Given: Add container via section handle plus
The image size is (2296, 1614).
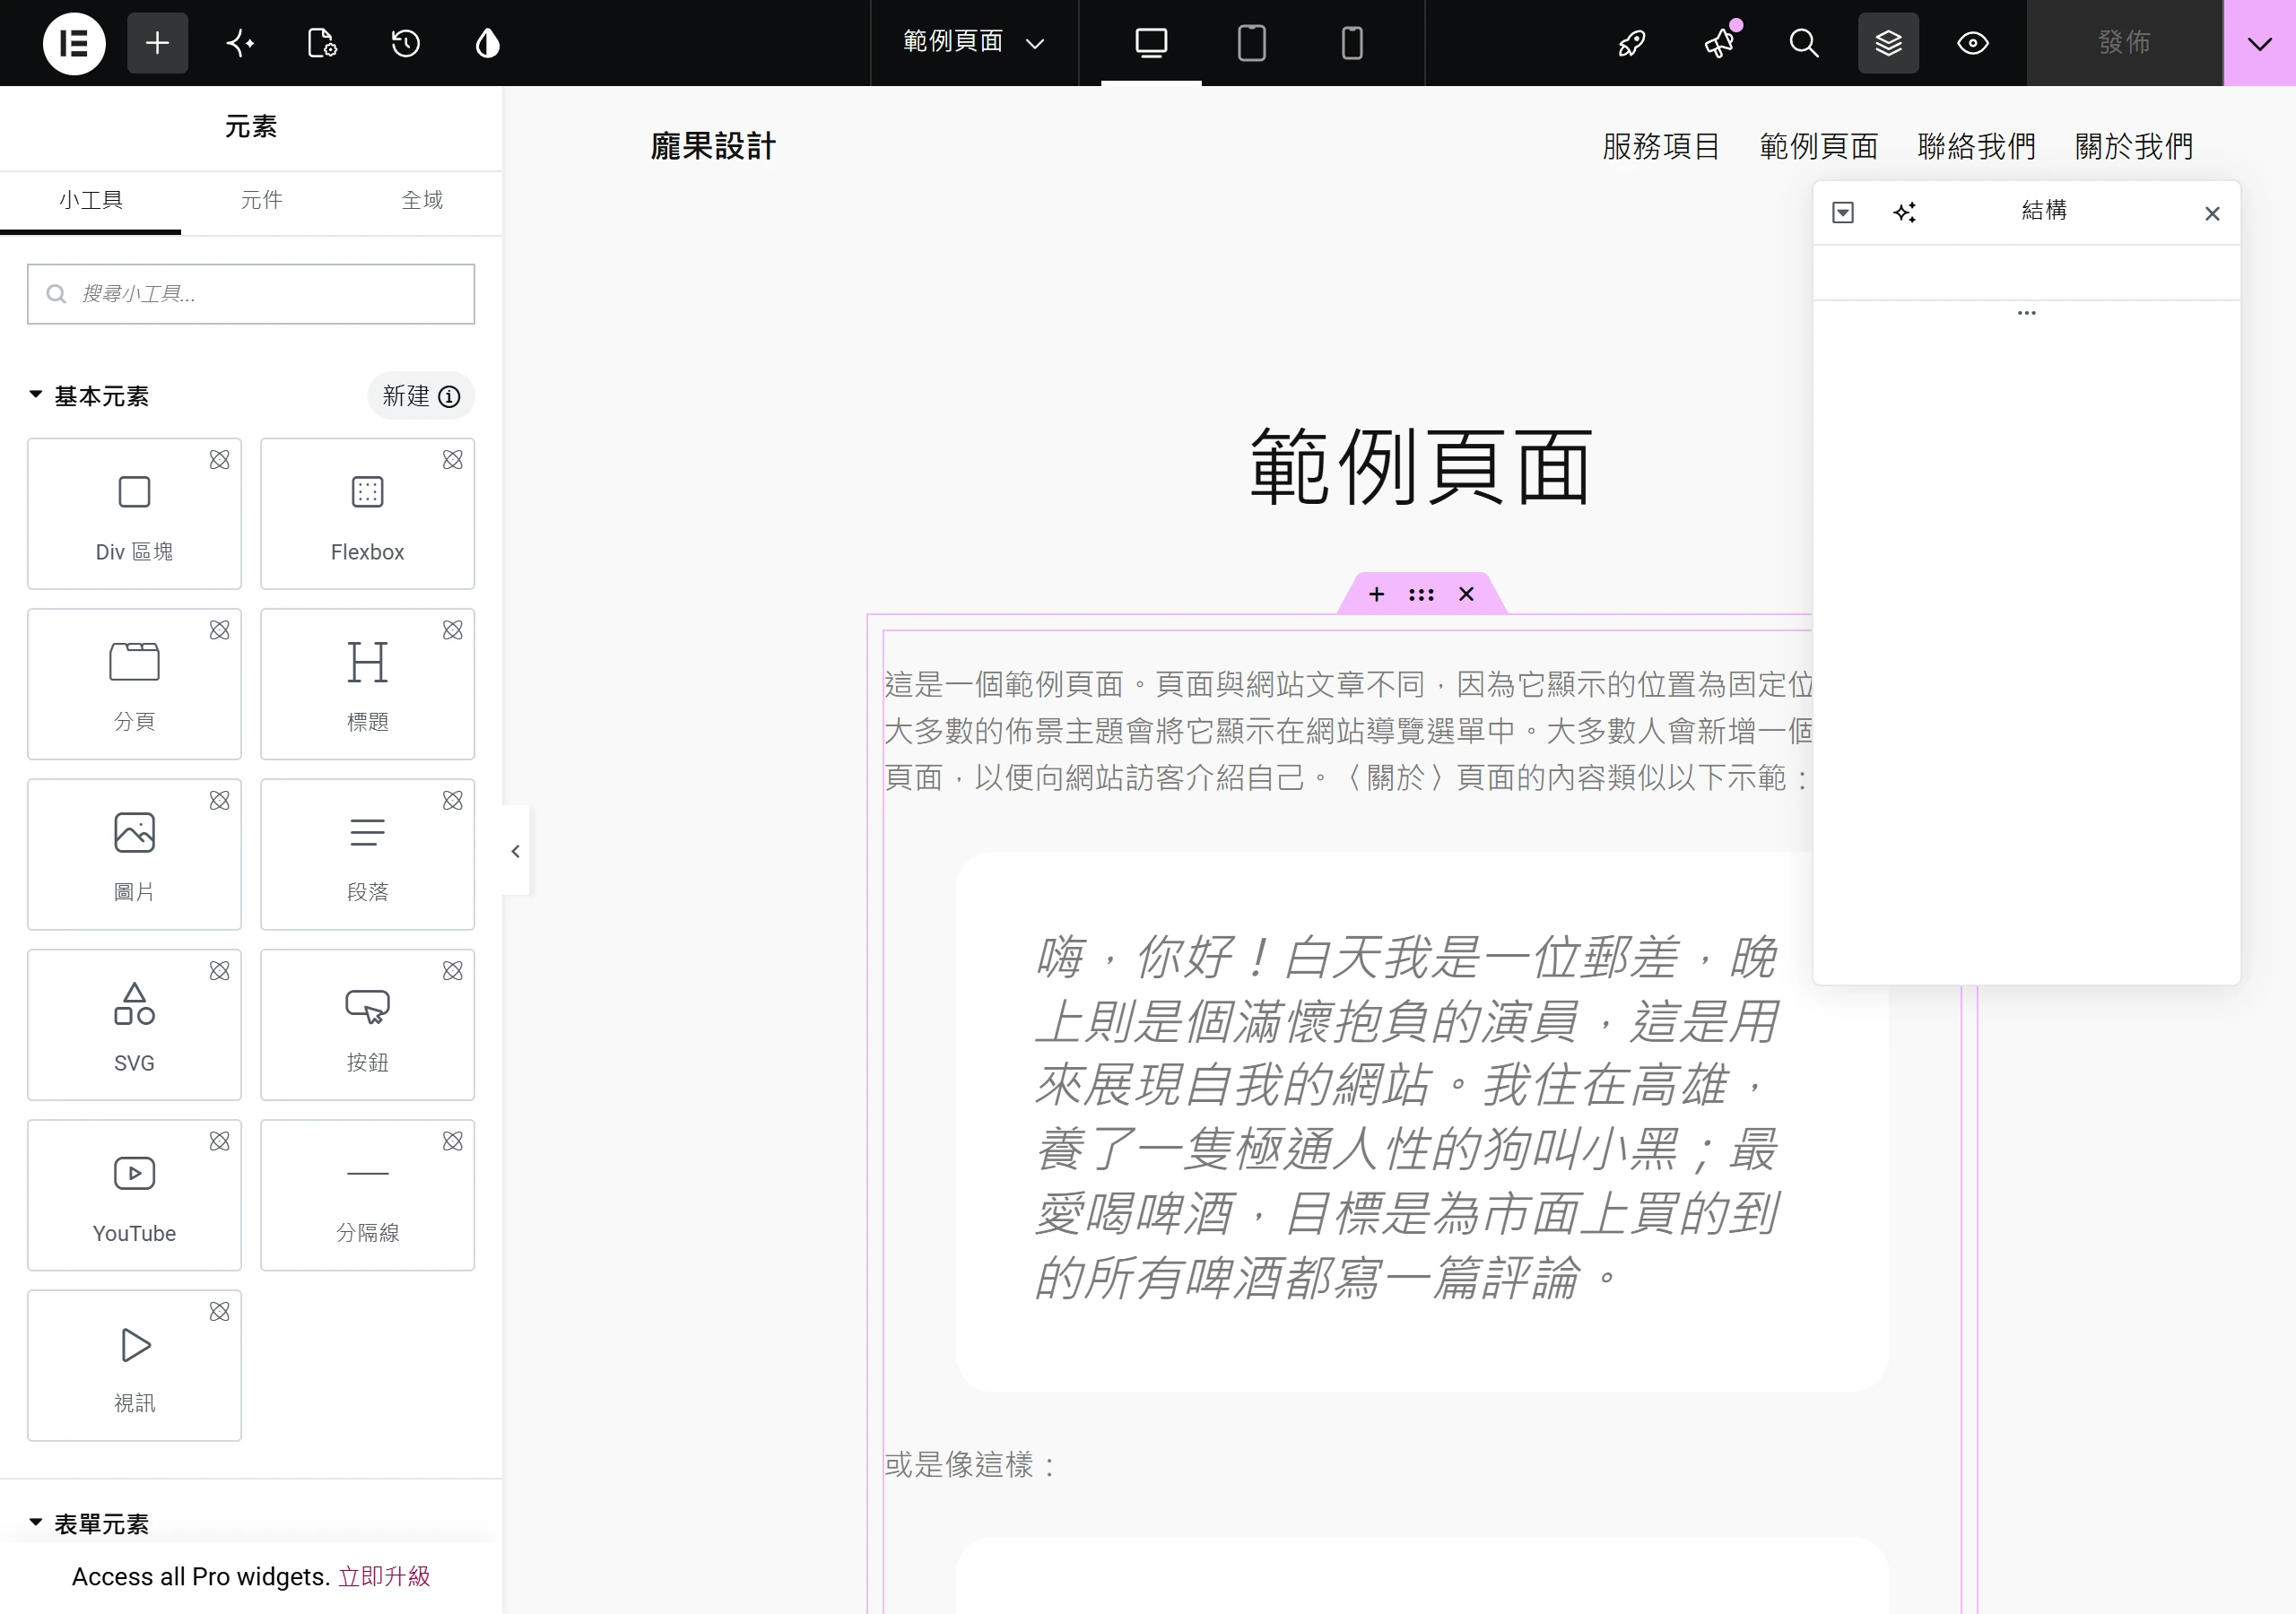Looking at the screenshot, I should tap(1376, 594).
